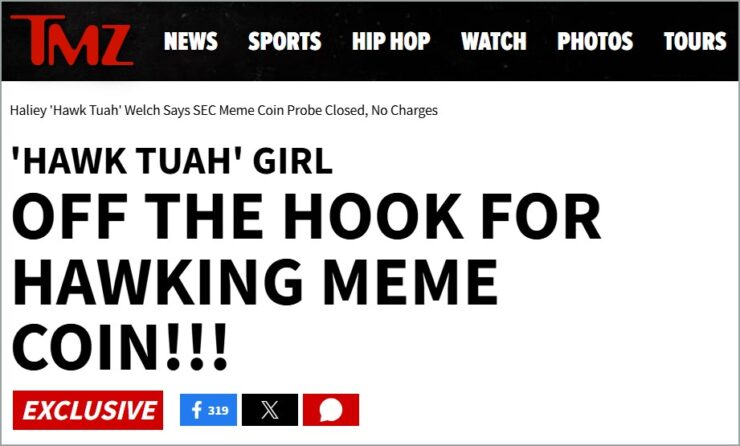Click the Facebook 'f' logo glyph
The height and width of the screenshot is (446, 740).
pyautogui.click(x=197, y=410)
